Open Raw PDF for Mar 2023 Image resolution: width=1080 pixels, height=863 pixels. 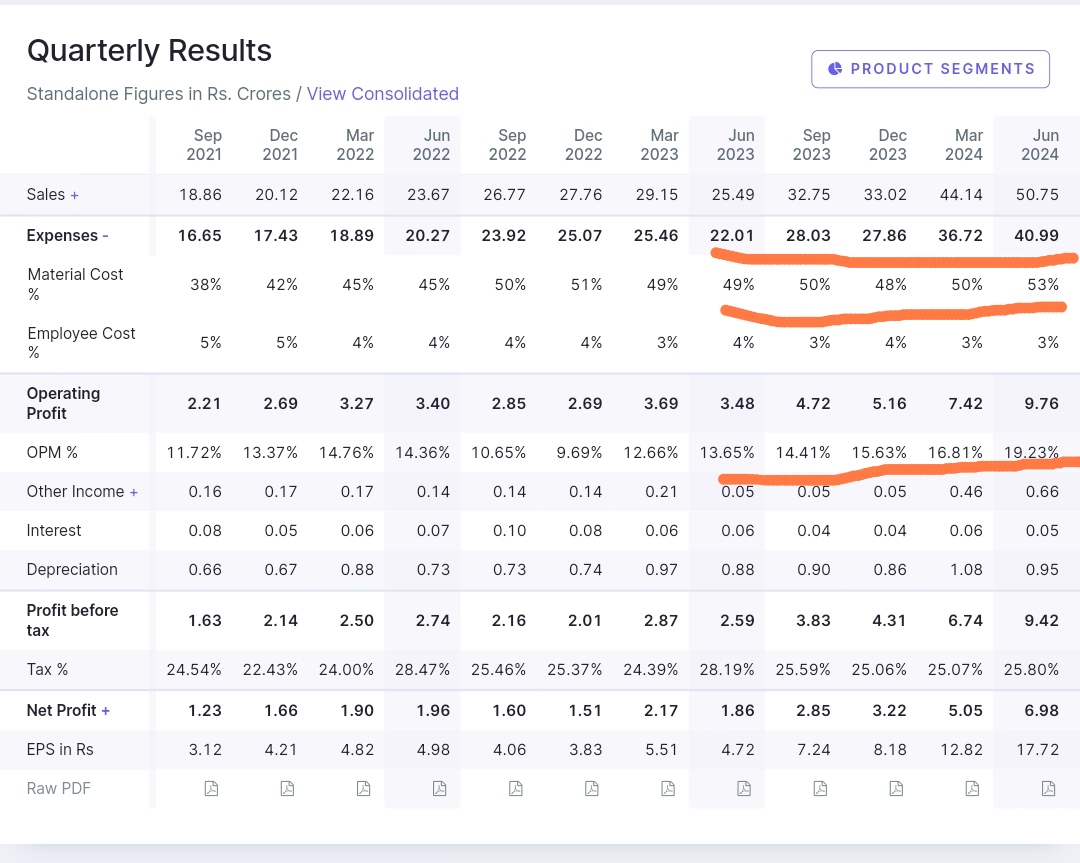click(x=667, y=788)
